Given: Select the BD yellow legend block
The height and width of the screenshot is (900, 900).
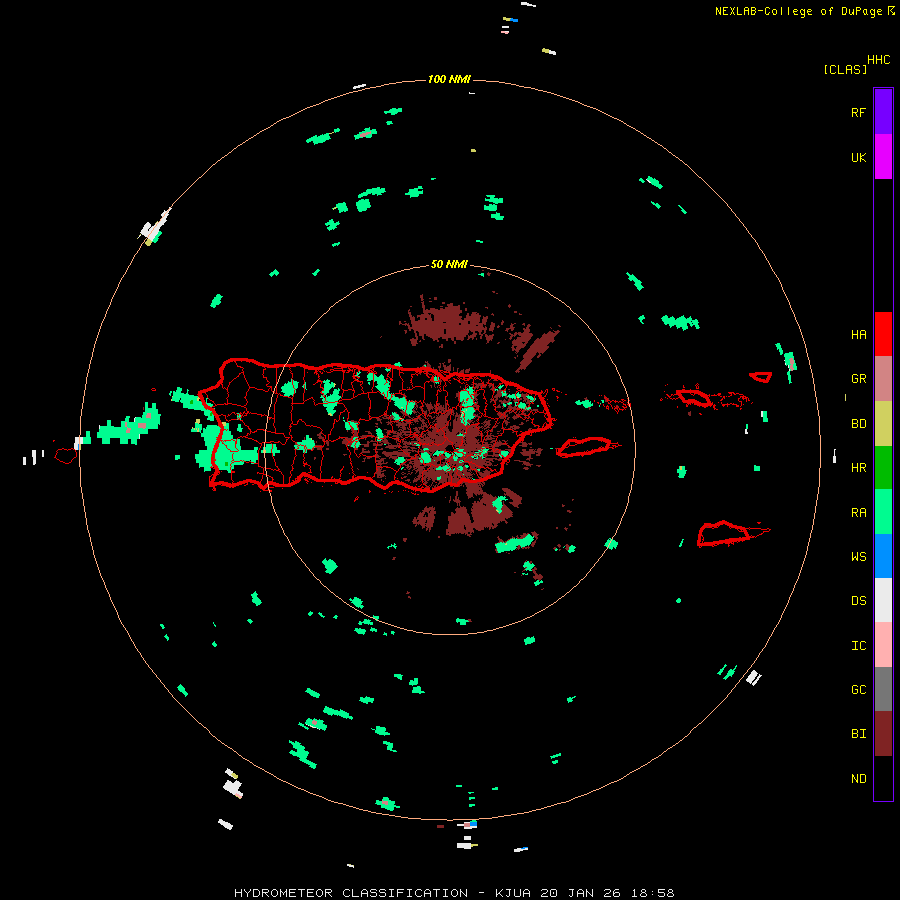Looking at the screenshot, I should click(883, 423).
